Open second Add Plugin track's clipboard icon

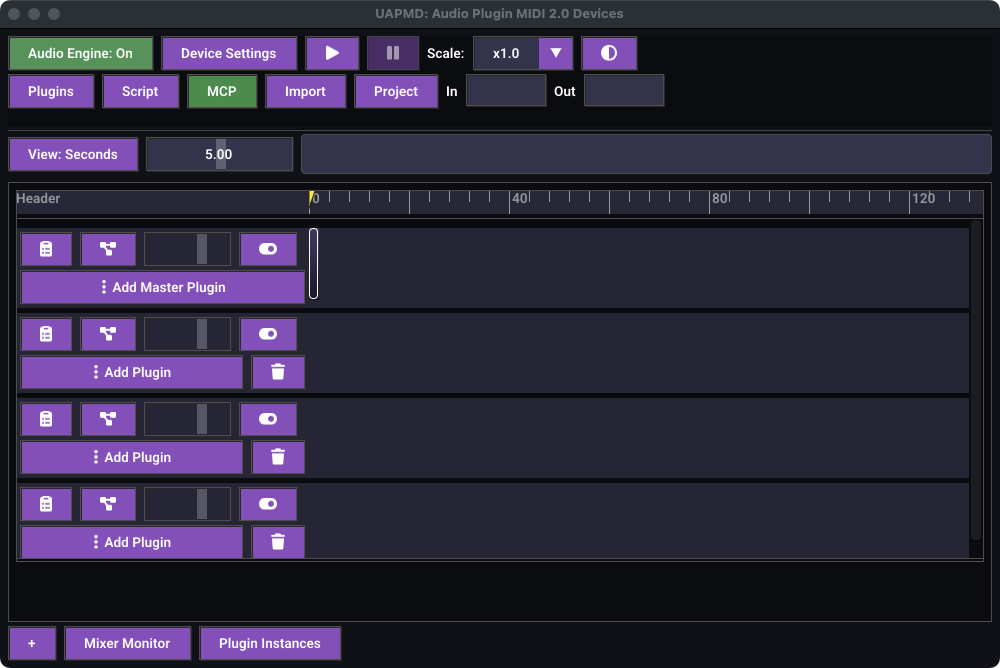tap(46, 419)
